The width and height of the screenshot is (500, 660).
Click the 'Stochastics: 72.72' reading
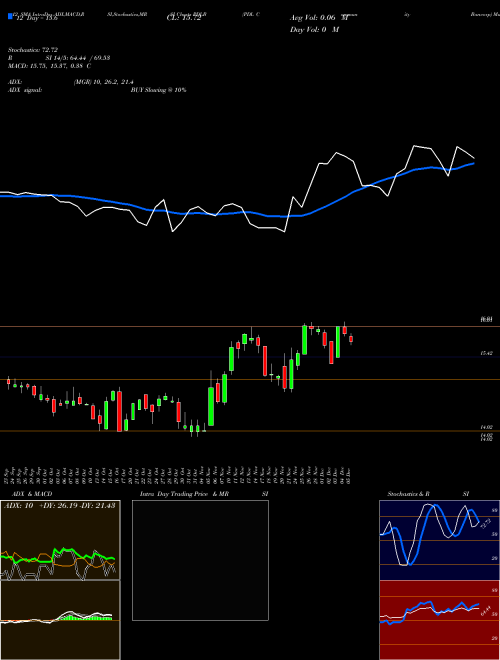click(x=33, y=50)
